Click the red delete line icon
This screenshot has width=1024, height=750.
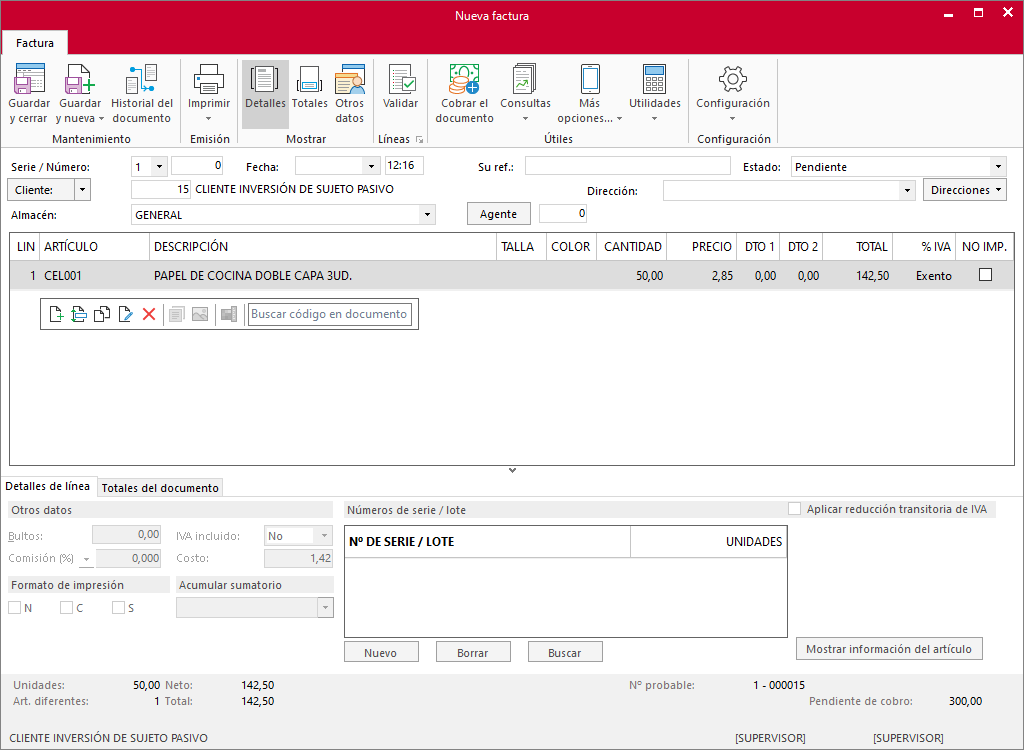click(149, 314)
